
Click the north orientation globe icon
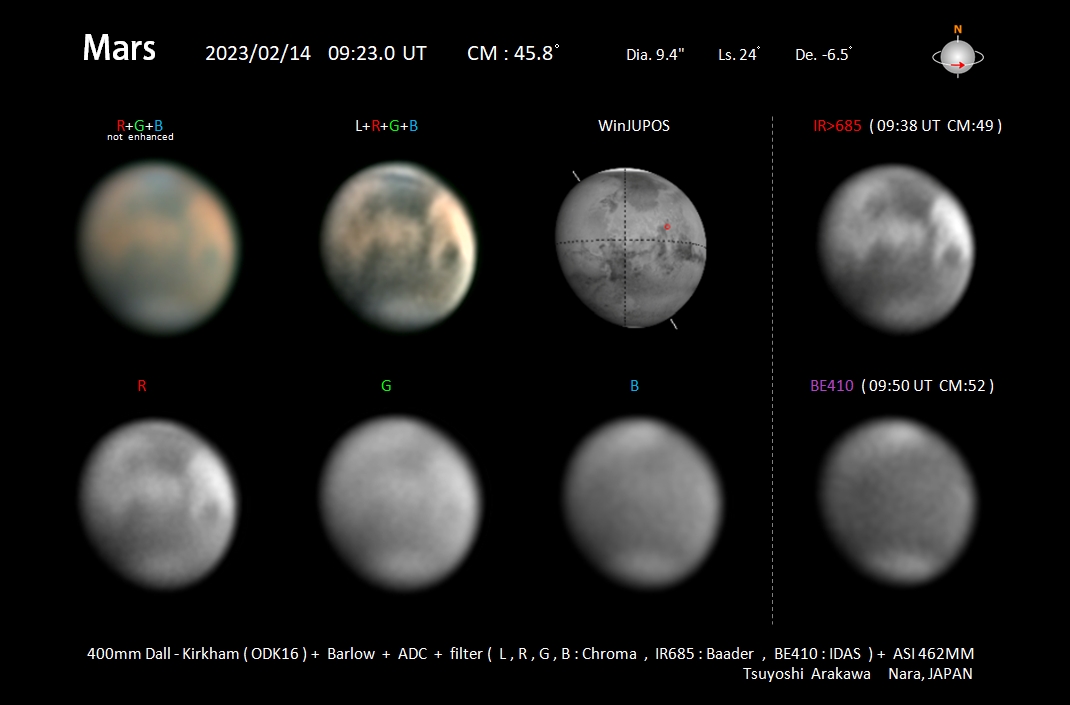pyautogui.click(x=957, y=57)
